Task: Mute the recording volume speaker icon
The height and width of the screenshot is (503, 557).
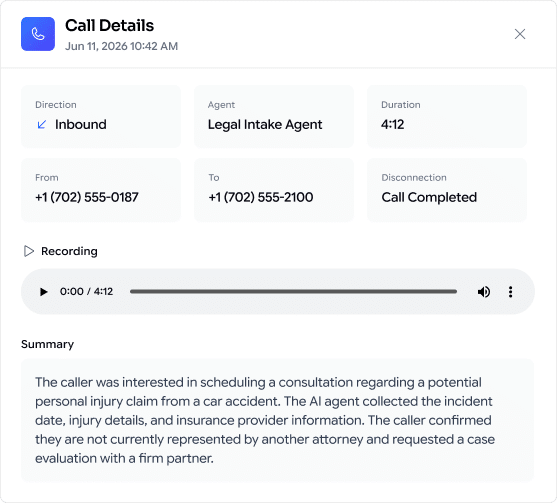Action: (x=484, y=292)
